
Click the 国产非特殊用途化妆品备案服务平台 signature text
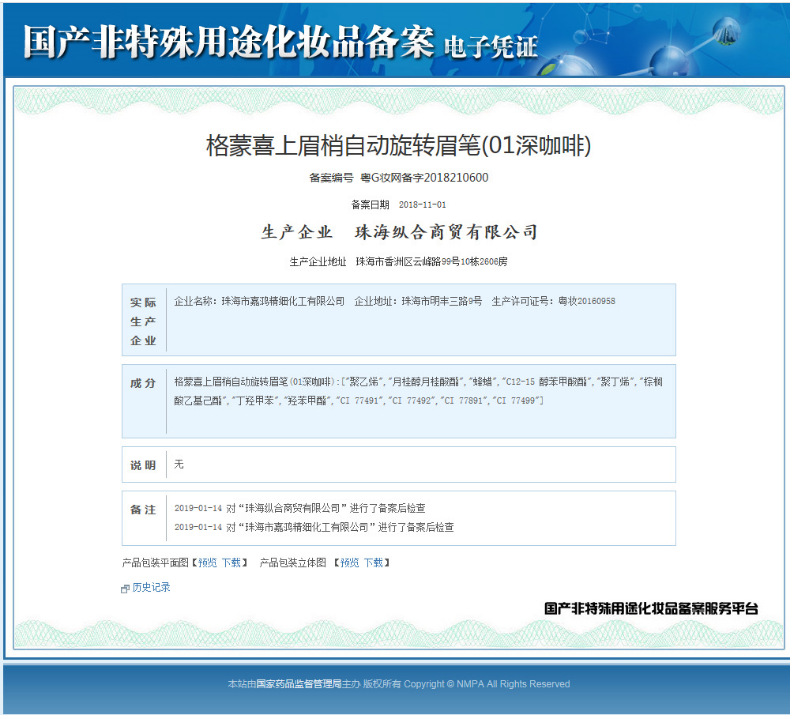click(x=651, y=609)
